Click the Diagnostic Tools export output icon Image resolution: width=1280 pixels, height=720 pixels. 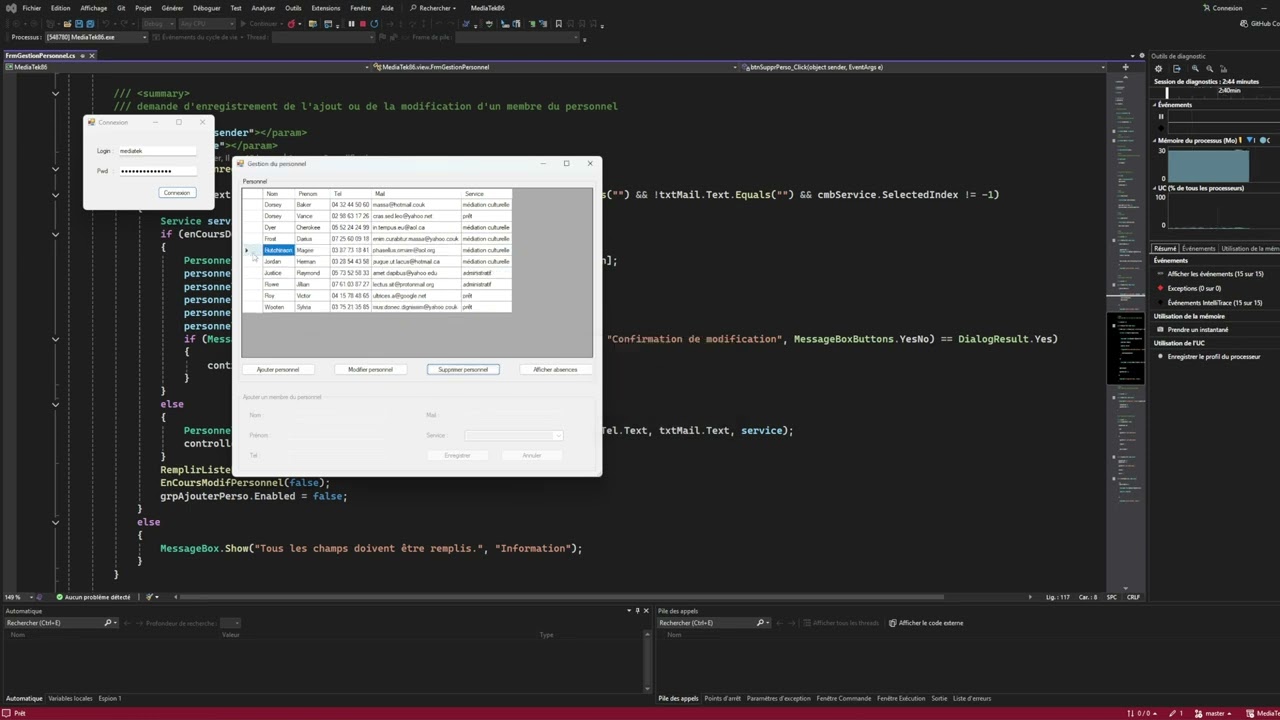1177,69
